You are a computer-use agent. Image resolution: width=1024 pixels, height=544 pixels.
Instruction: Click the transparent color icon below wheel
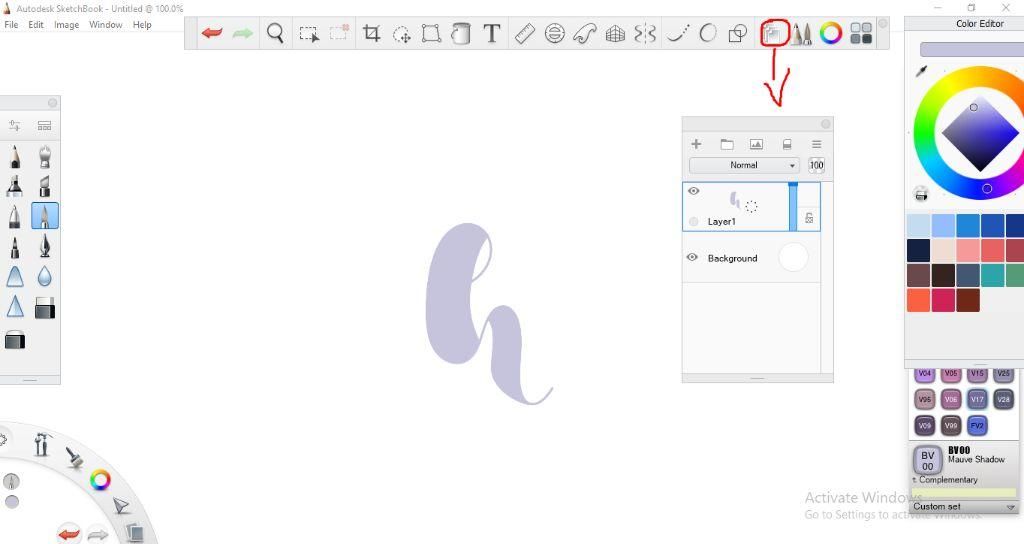(921, 193)
